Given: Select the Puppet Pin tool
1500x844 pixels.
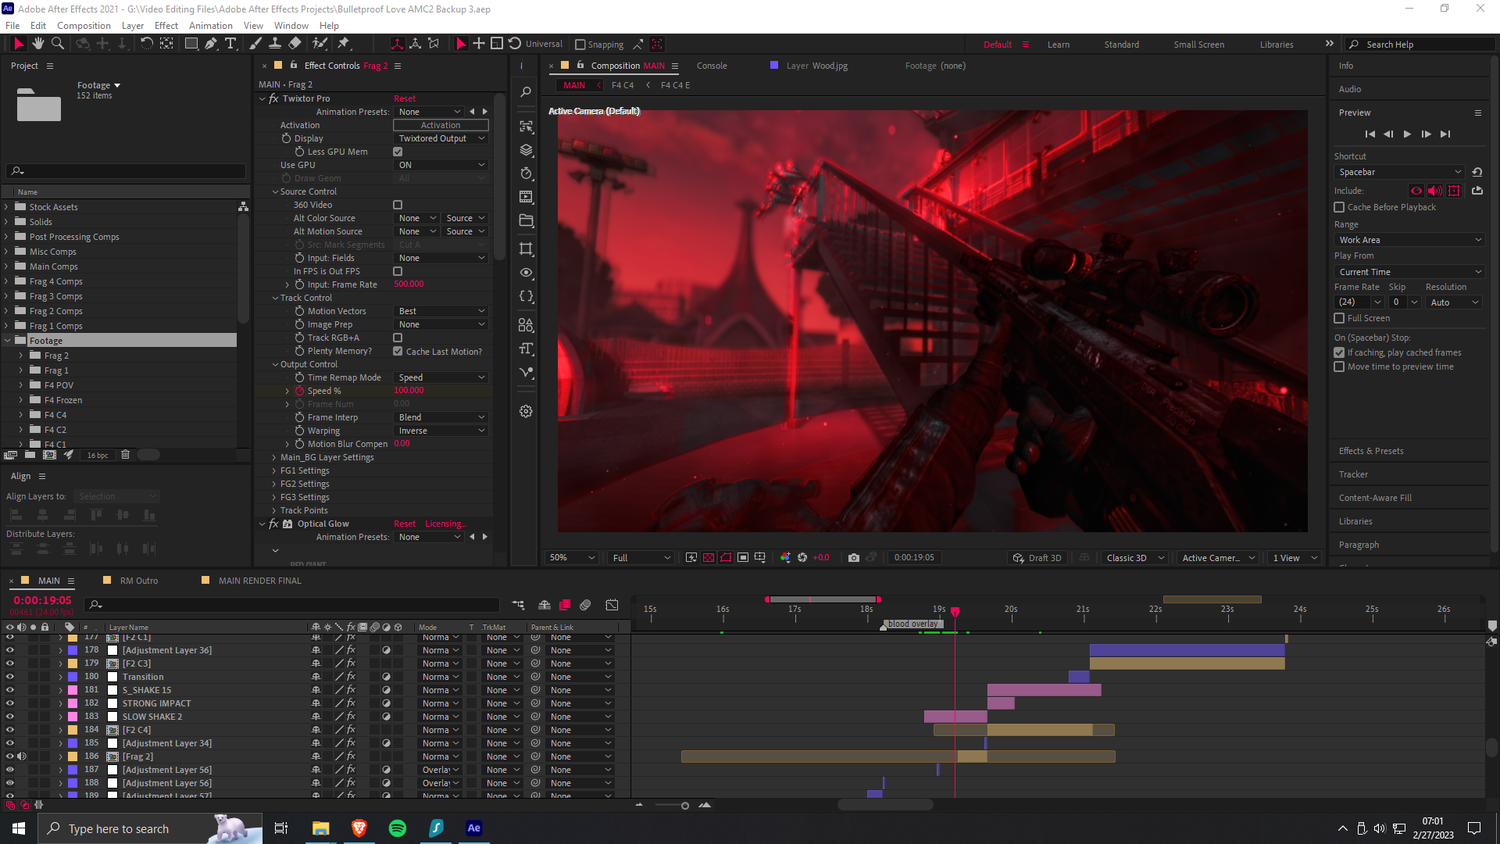Looking at the screenshot, I should (x=342, y=44).
